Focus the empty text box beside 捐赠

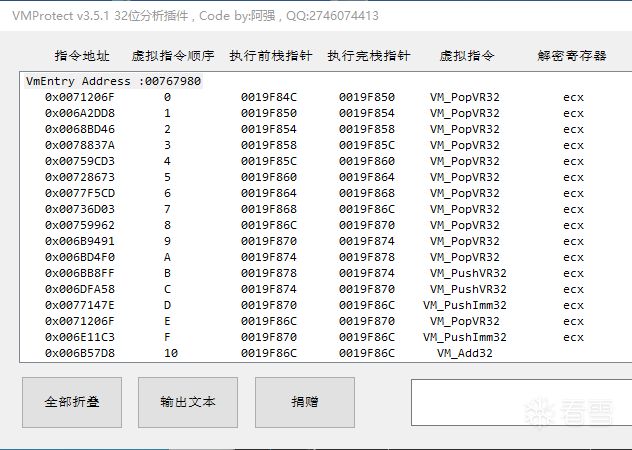(522, 402)
